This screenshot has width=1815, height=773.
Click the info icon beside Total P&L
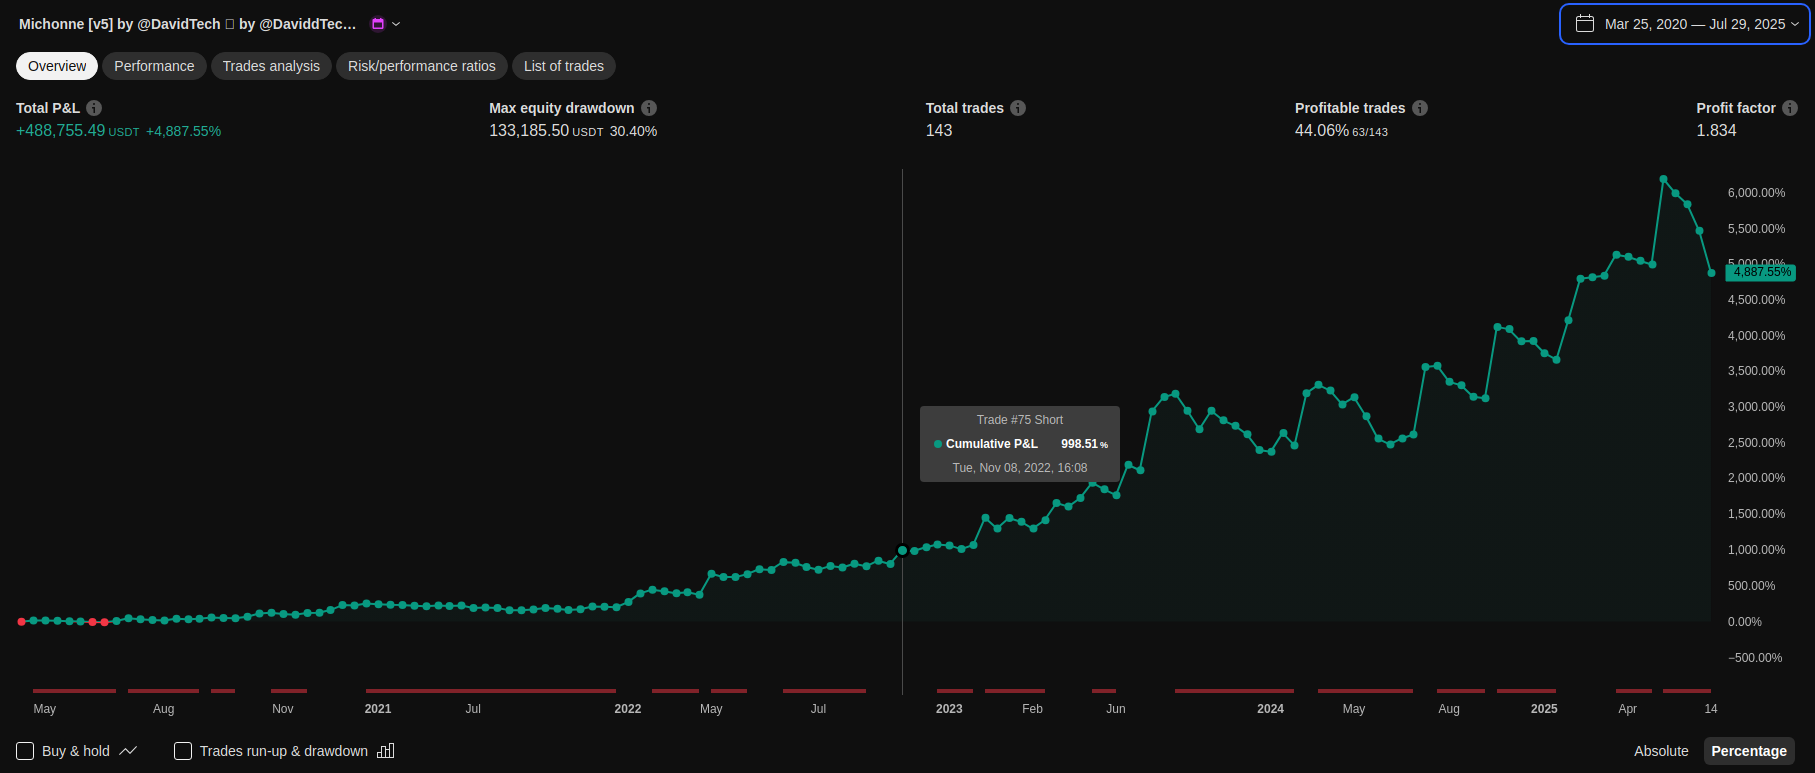coord(94,108)
